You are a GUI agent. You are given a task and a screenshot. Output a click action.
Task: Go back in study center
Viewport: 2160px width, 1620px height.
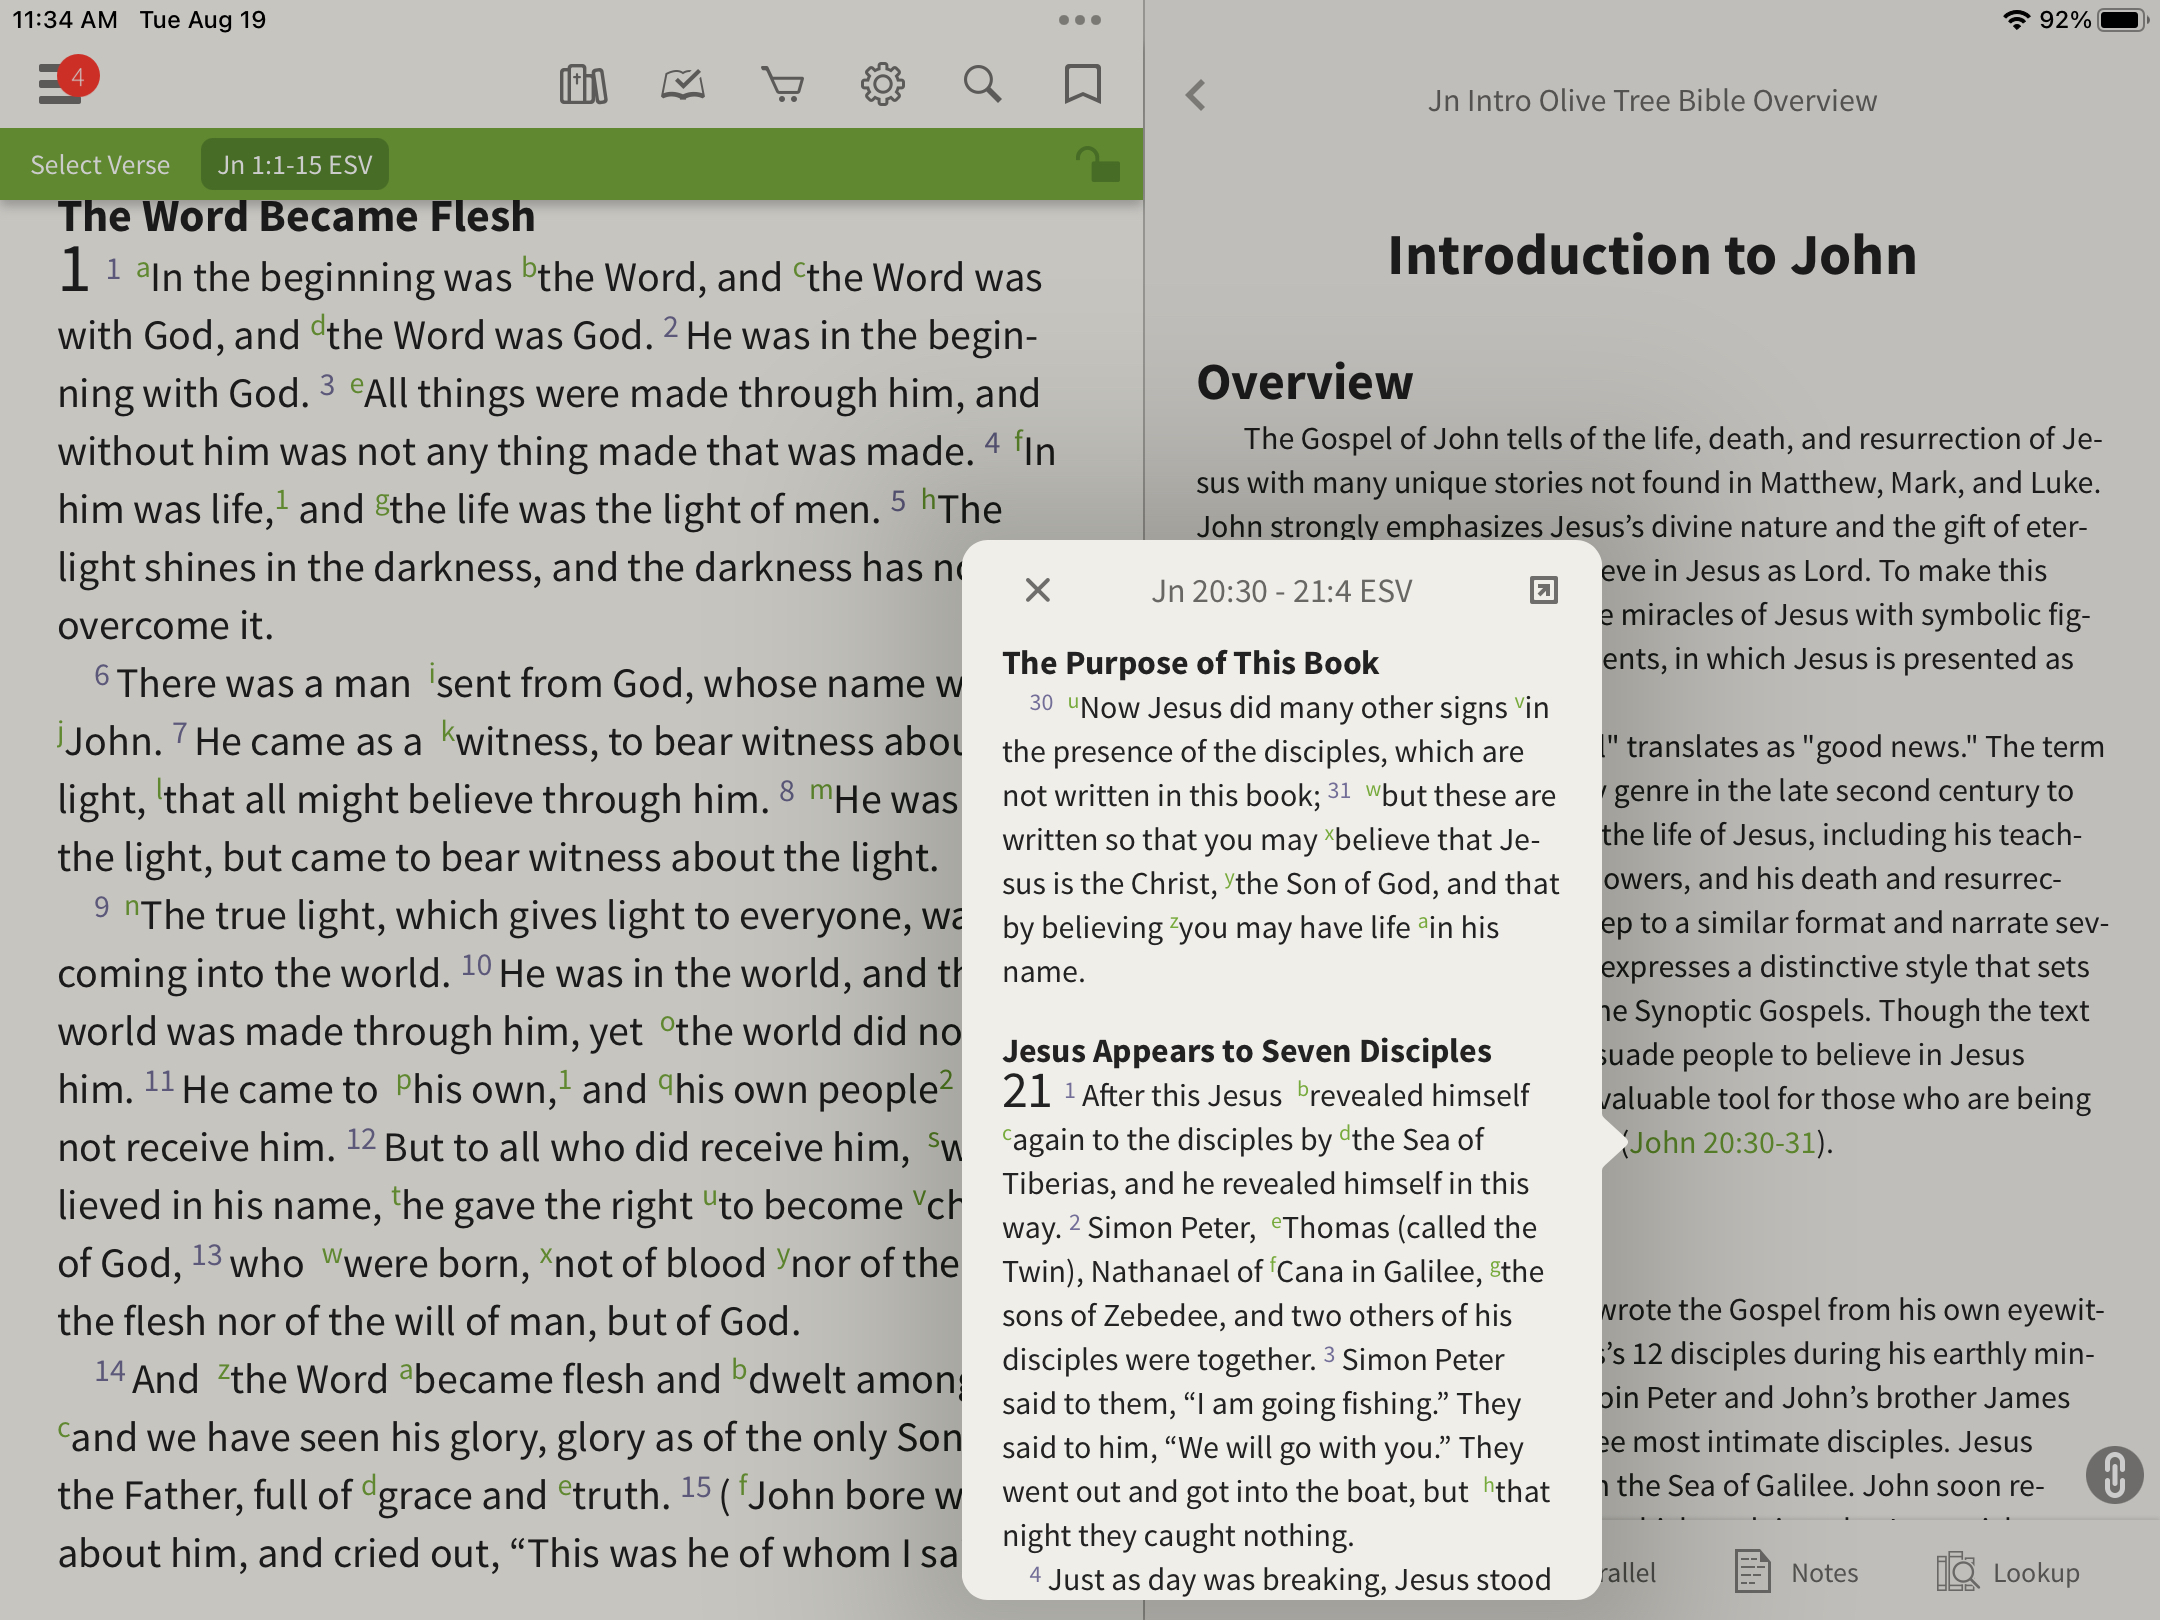[1196, 96]
